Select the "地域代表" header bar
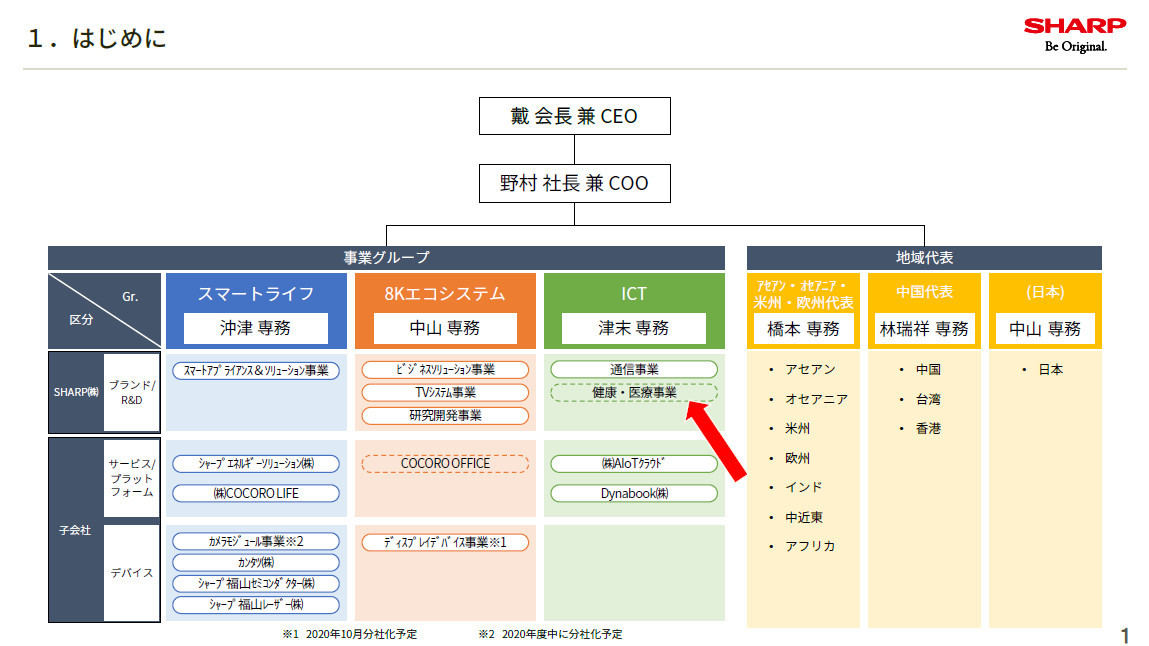Screen dimensions: 1149x646 click(x=924, y=258)
